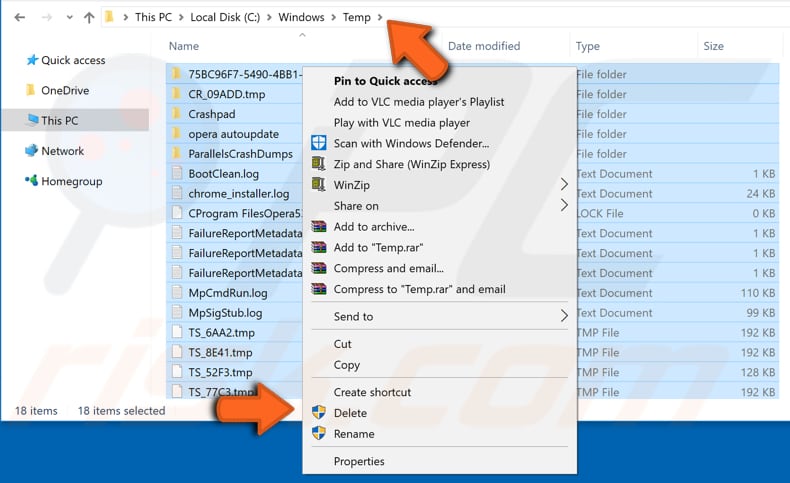The image size is (790, 483).
Task: Open Homegroup in navigation pane
Action: coord(72,181)
